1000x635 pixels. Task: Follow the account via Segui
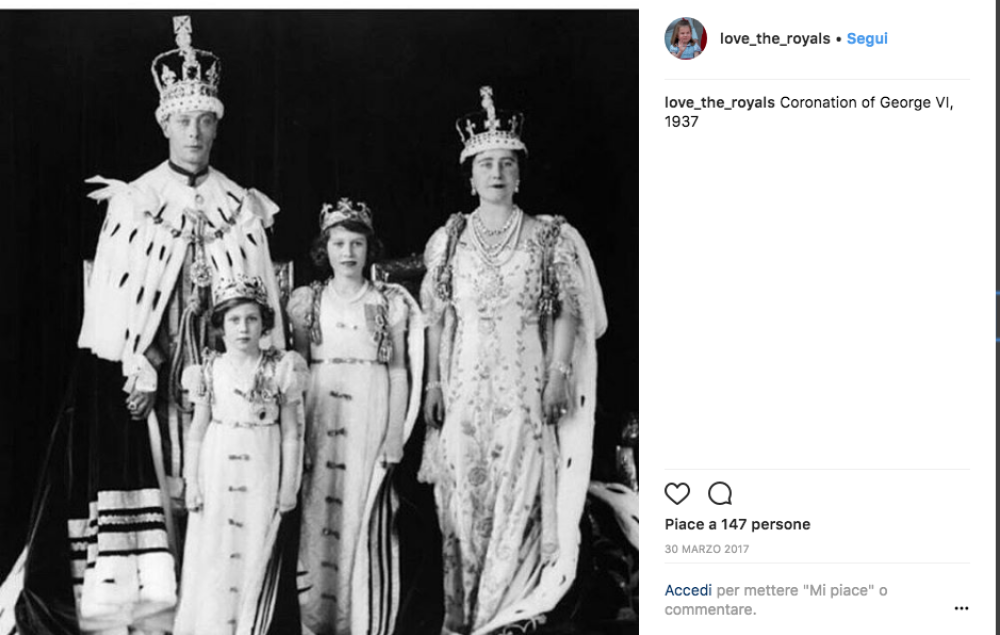(867, 38)
